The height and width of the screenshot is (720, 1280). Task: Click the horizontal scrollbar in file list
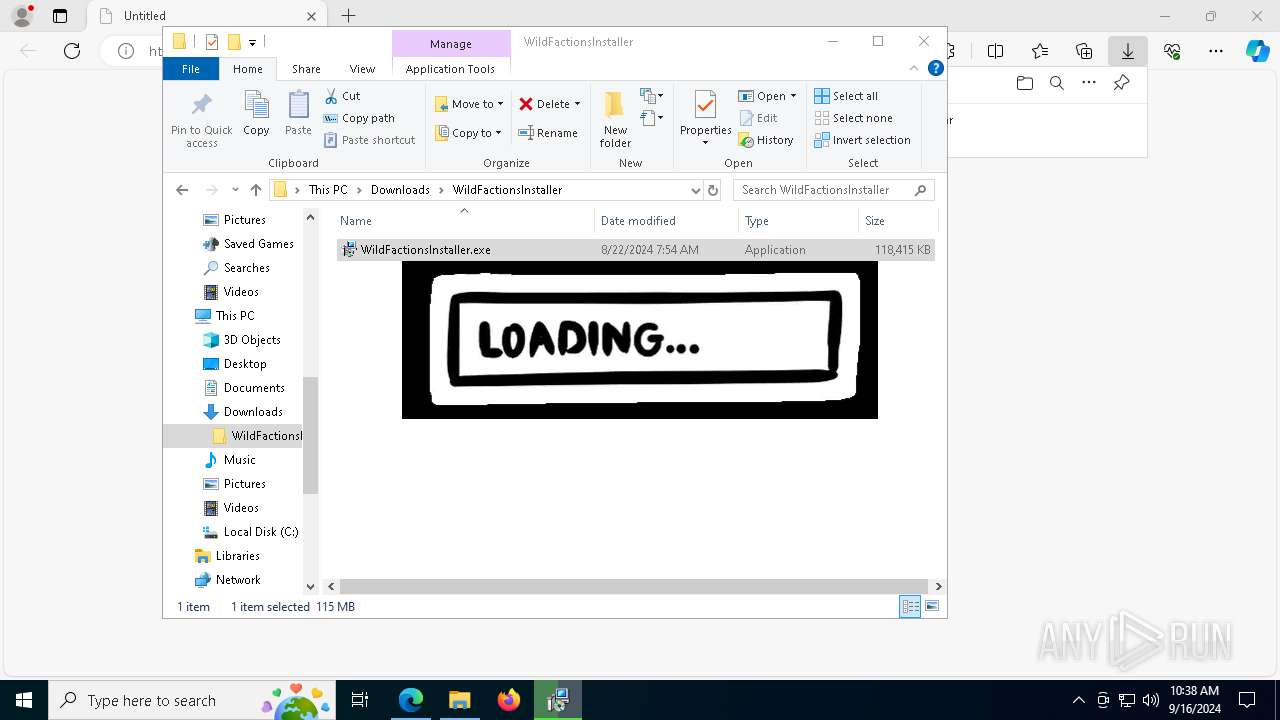(635, 586)
